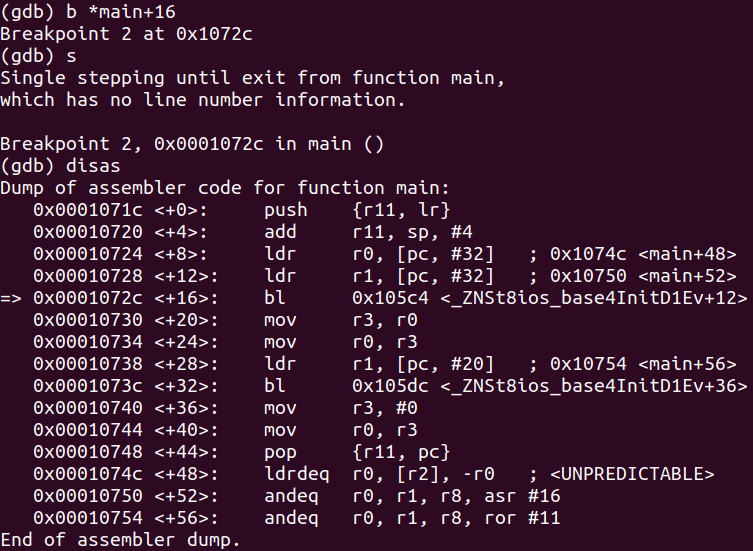The height and width of the screenshot is (551, 753).
Task: Click the '(gdb) s' step command
Action: (x=38, y=56)
